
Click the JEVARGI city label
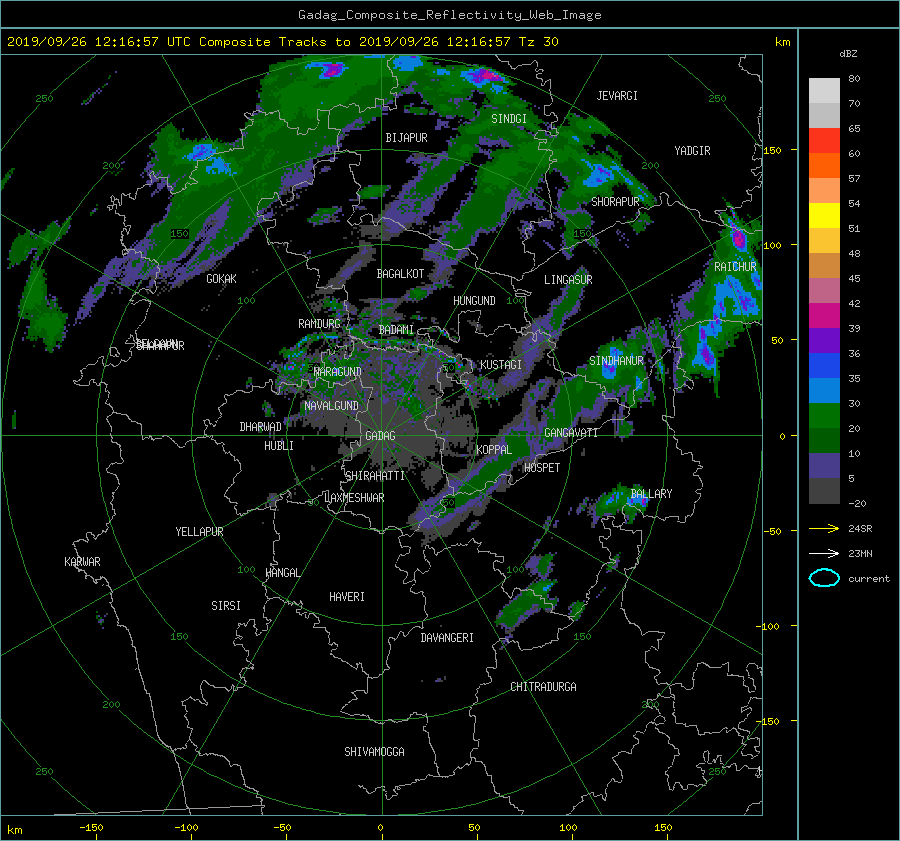coord(617,96)
